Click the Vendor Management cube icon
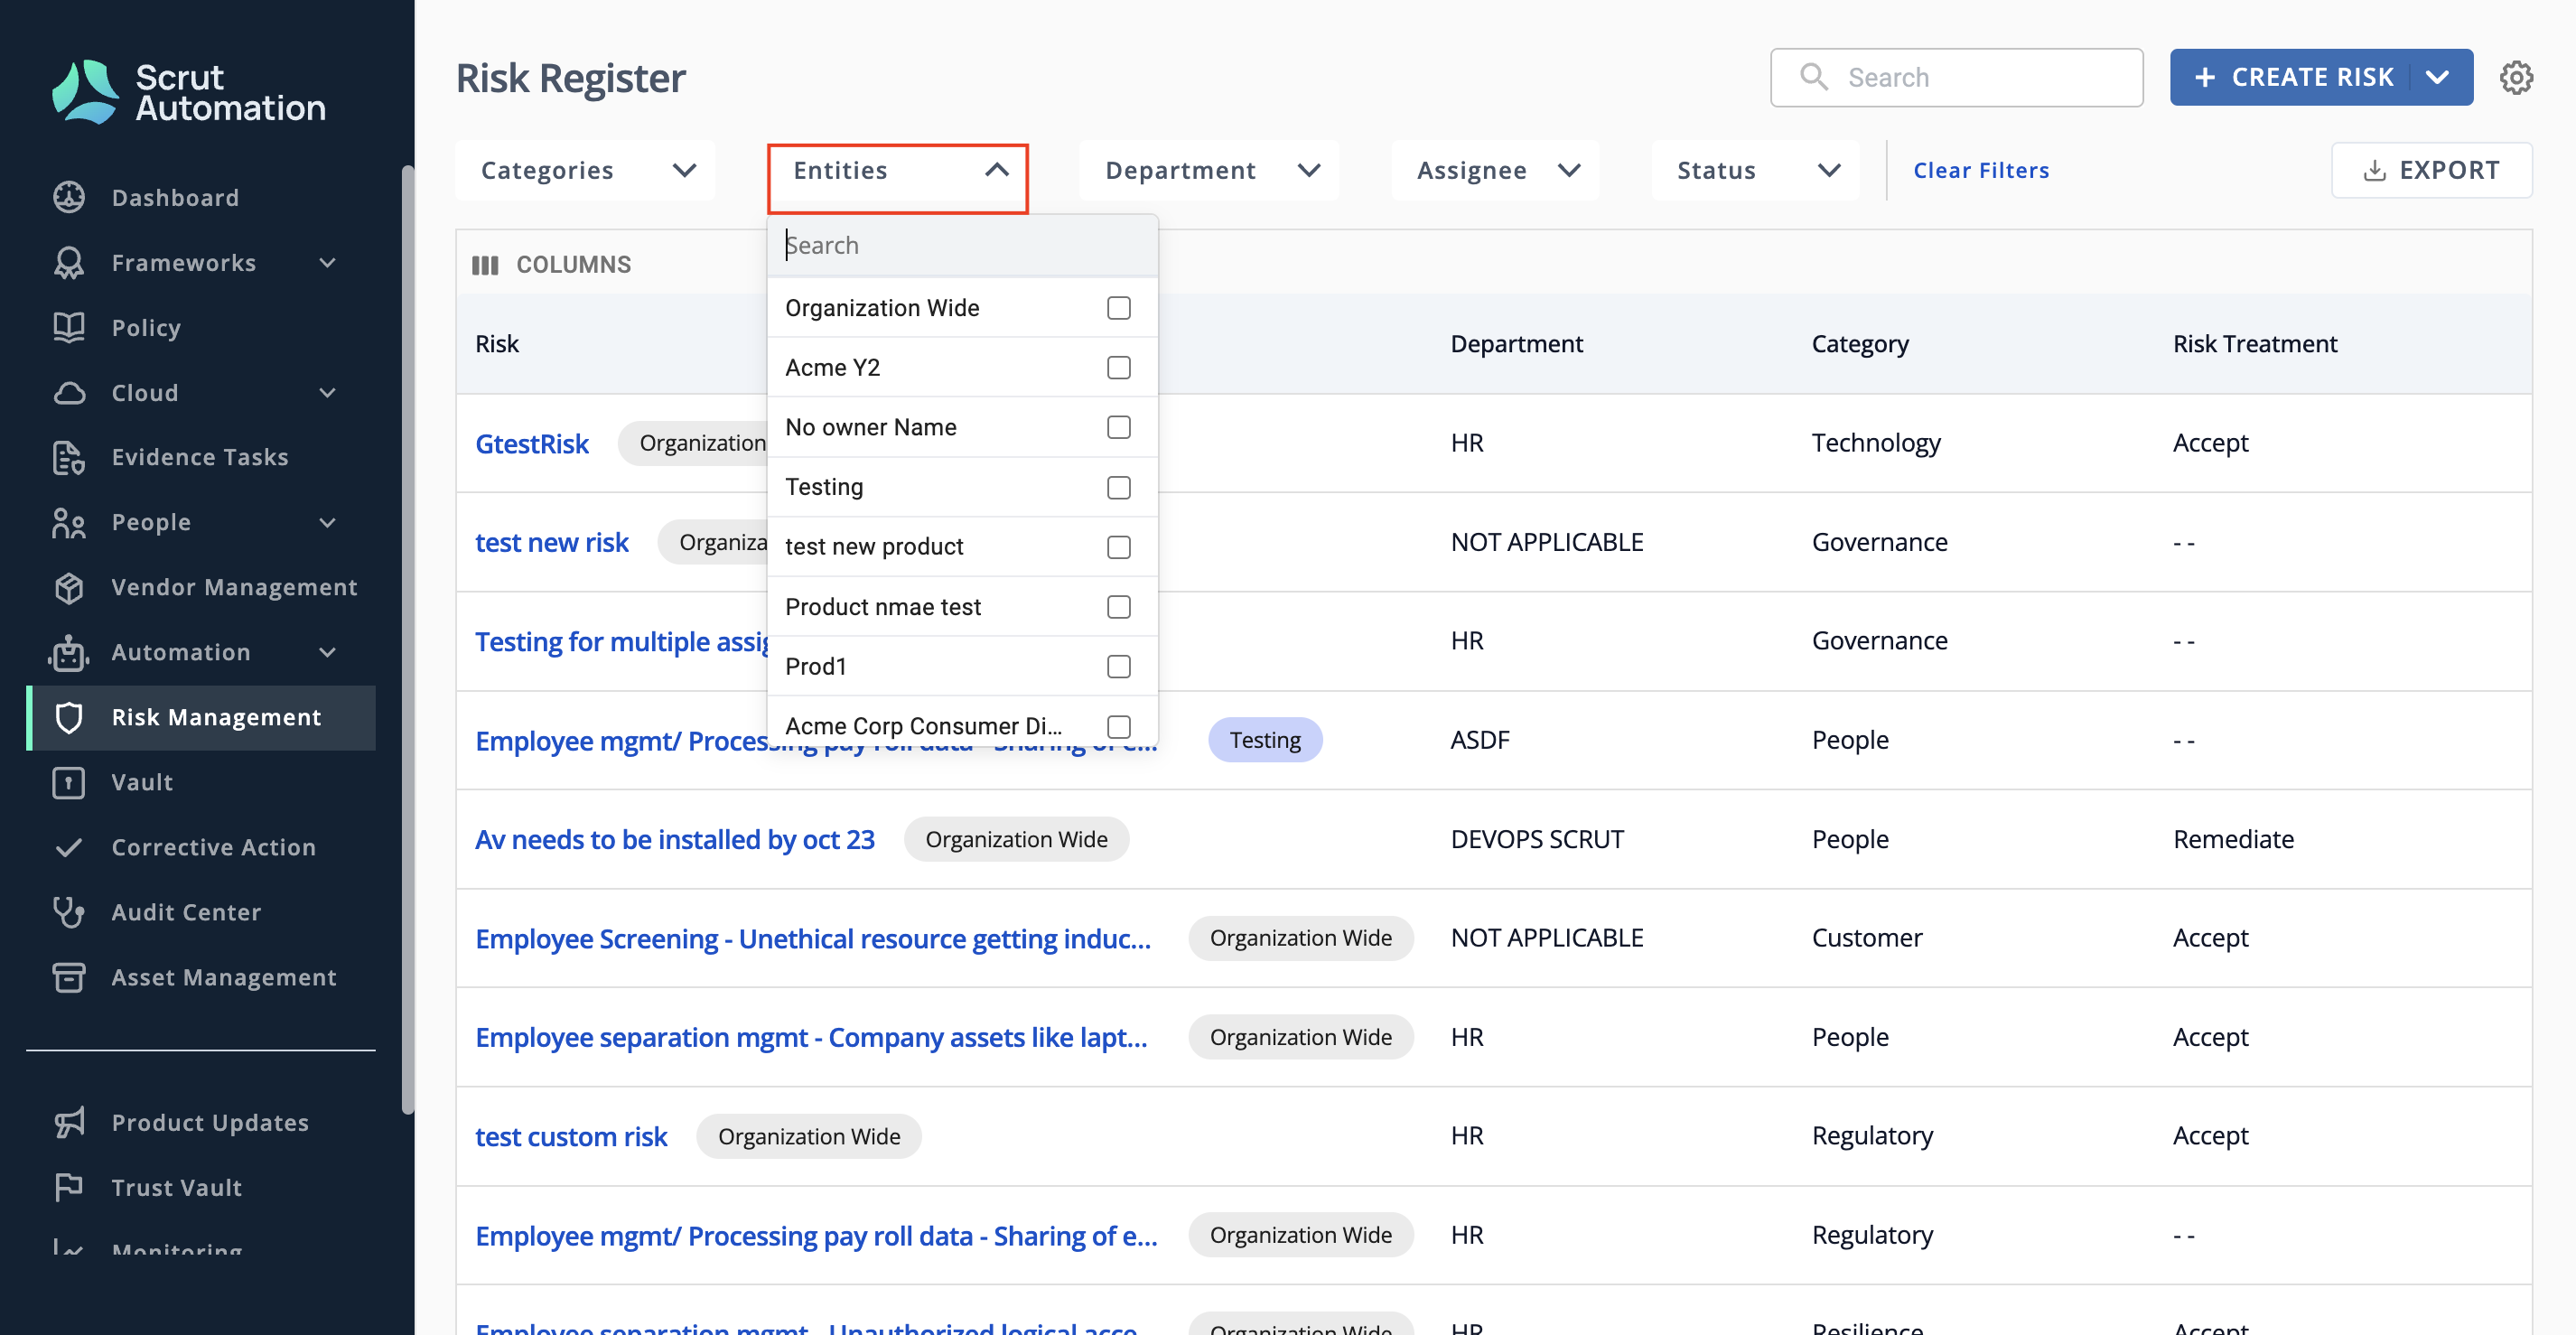 pyautogui.click(x=69, y=587)
